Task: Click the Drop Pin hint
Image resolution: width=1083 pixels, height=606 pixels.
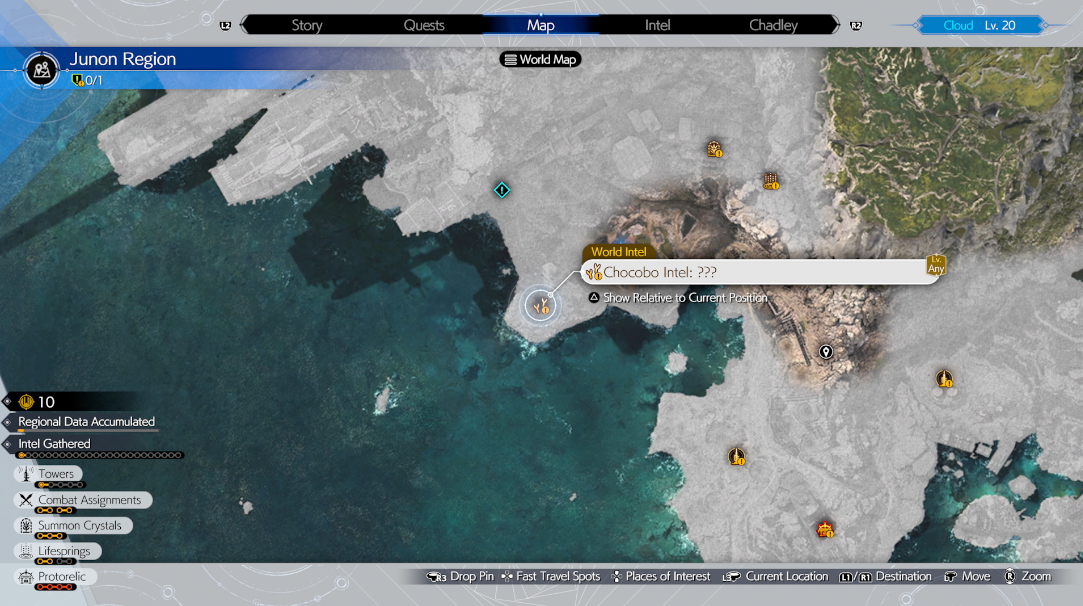Action: click(460, 576)
